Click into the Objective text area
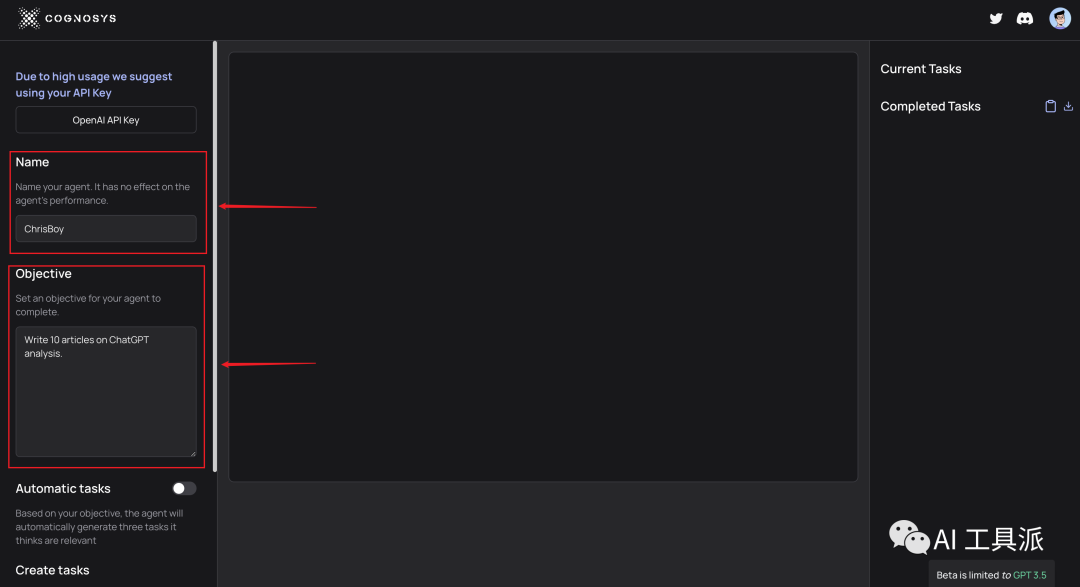The width and height of the screenshot is (1080, 587). (x=106, y=391)
